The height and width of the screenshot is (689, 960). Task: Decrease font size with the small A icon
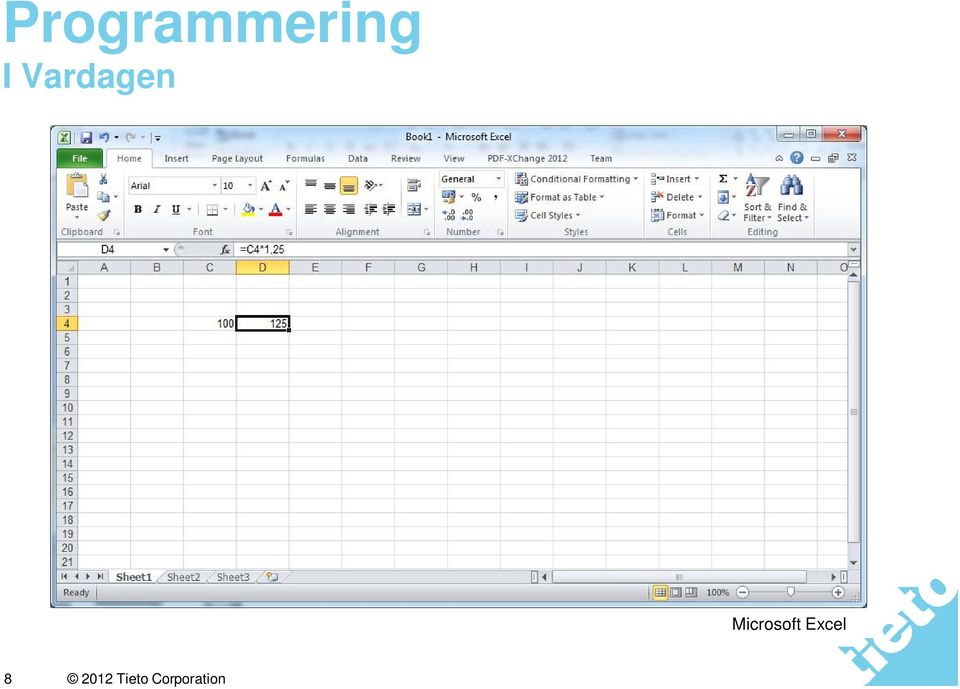click(x=284, y=186)
